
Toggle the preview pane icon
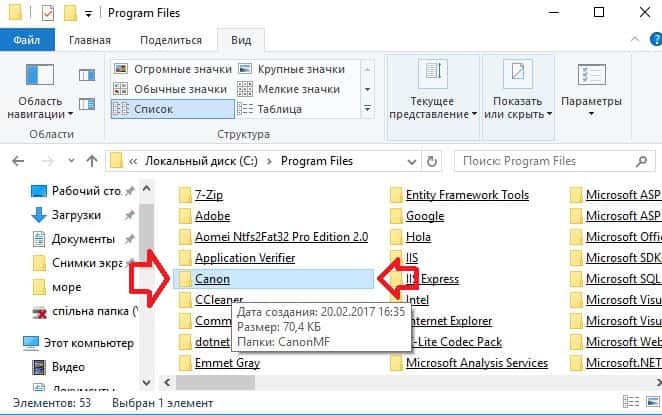[87, 76]
